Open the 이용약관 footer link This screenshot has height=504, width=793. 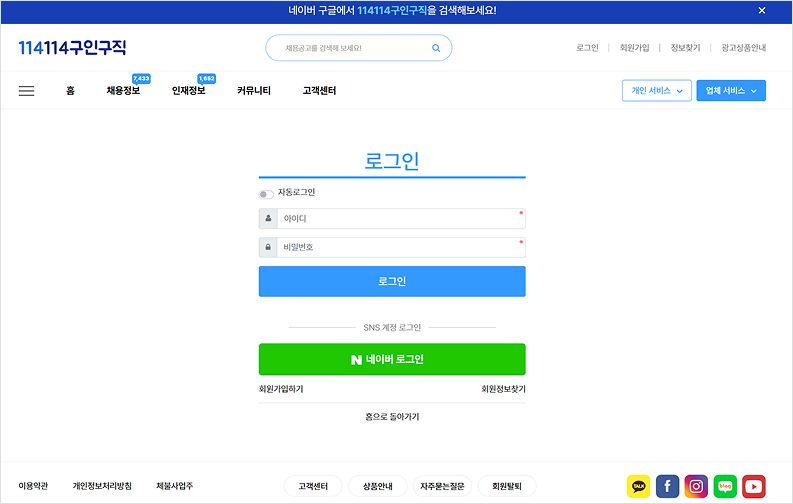tap(33, 486)
